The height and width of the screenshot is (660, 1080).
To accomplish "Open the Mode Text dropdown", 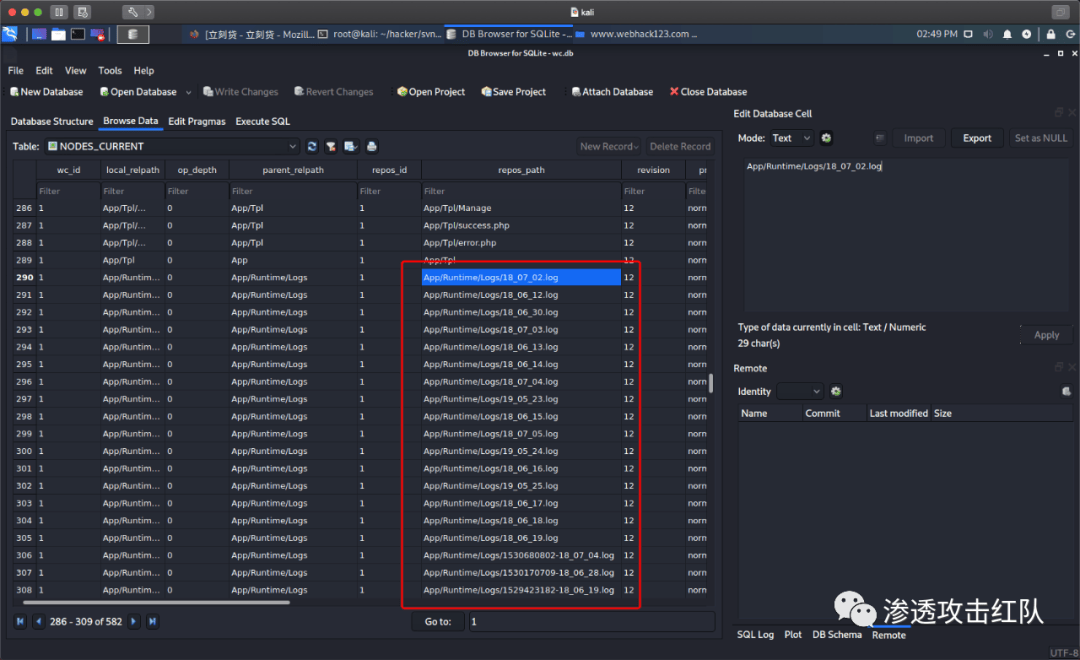I will [792, 138].
